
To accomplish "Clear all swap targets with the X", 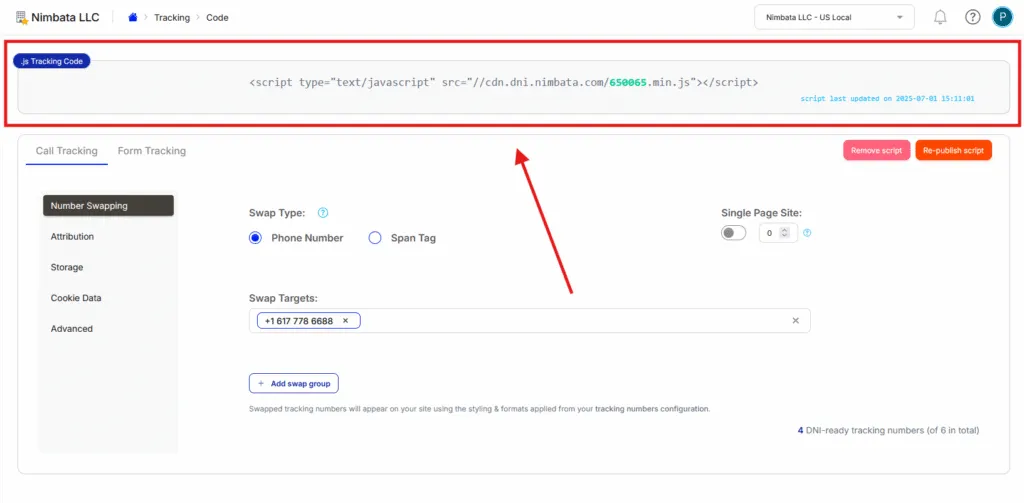I will [795, 321].
